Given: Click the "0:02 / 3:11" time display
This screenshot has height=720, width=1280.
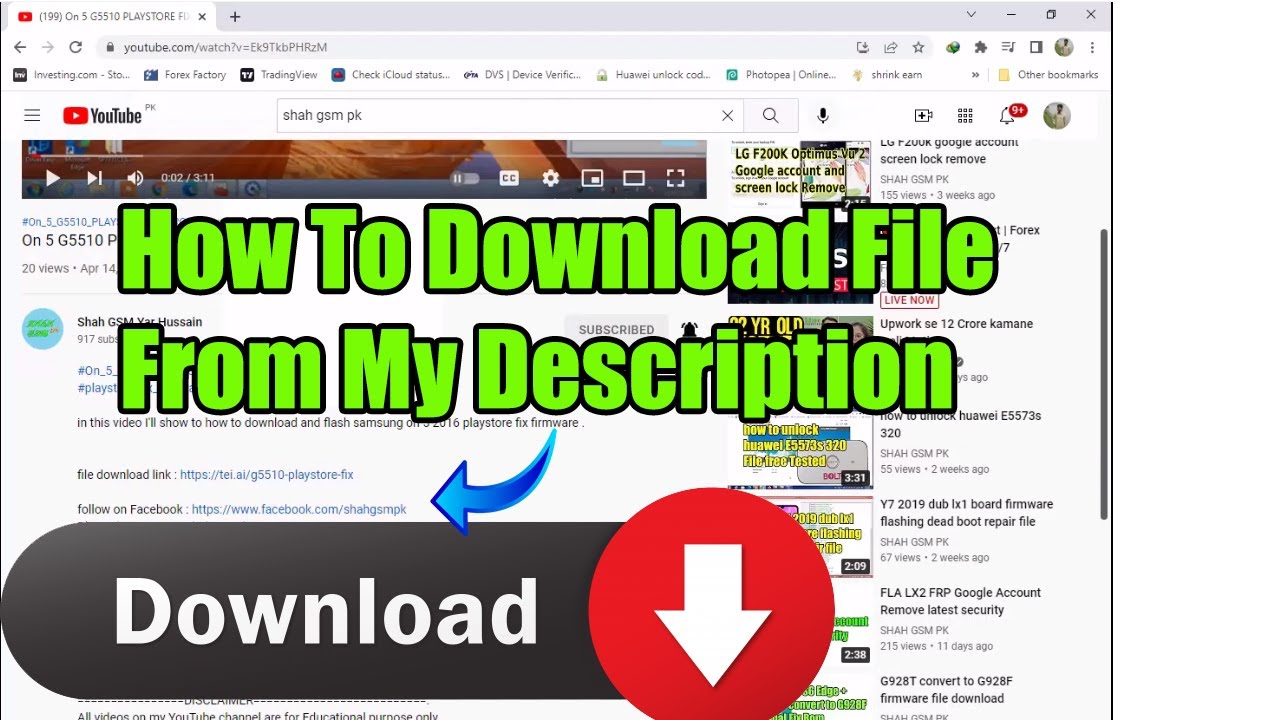Looking at the screenshot, I should point(188,178).
